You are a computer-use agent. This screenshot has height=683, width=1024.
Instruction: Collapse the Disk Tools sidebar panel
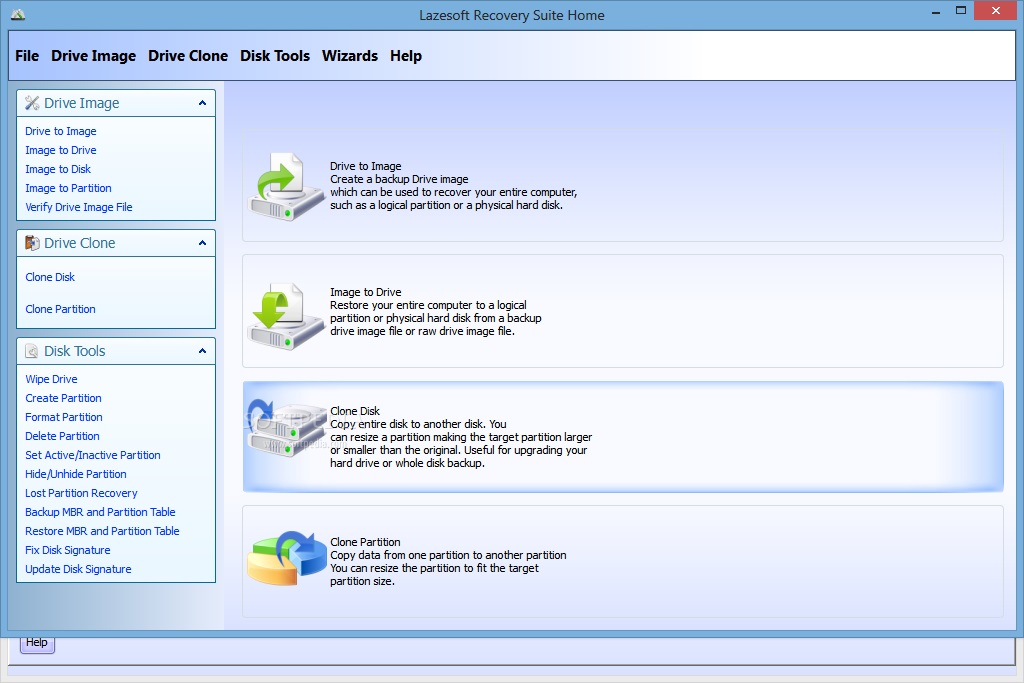(x=202, y=351)
